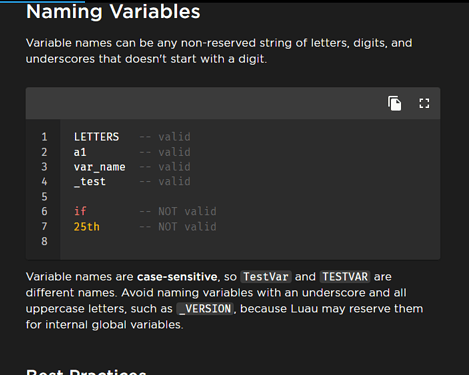Click line number 5 in the gutter
This screenshot has height=375, width=469.
coord(44,197)
